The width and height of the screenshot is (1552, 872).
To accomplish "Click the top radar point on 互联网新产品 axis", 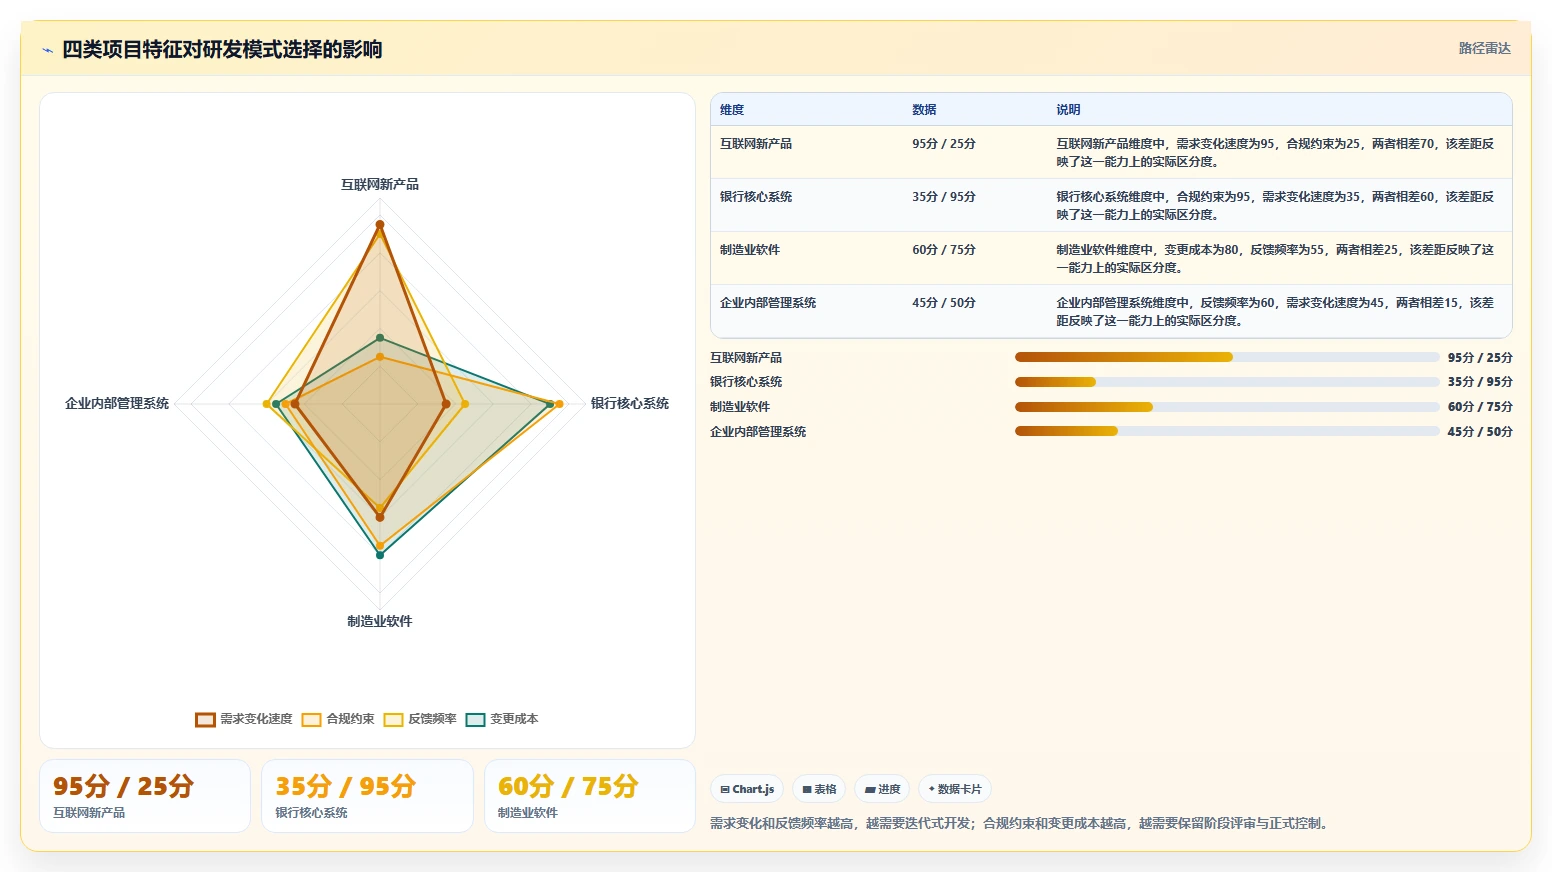I will (380, 225).
